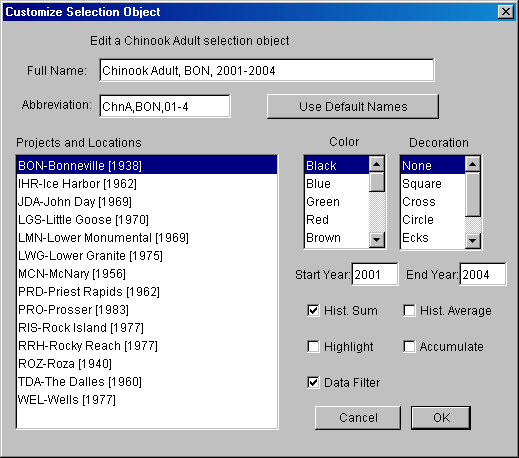
Task: Choose Circle in the Decoration list
Action: (x=433, y=220)
